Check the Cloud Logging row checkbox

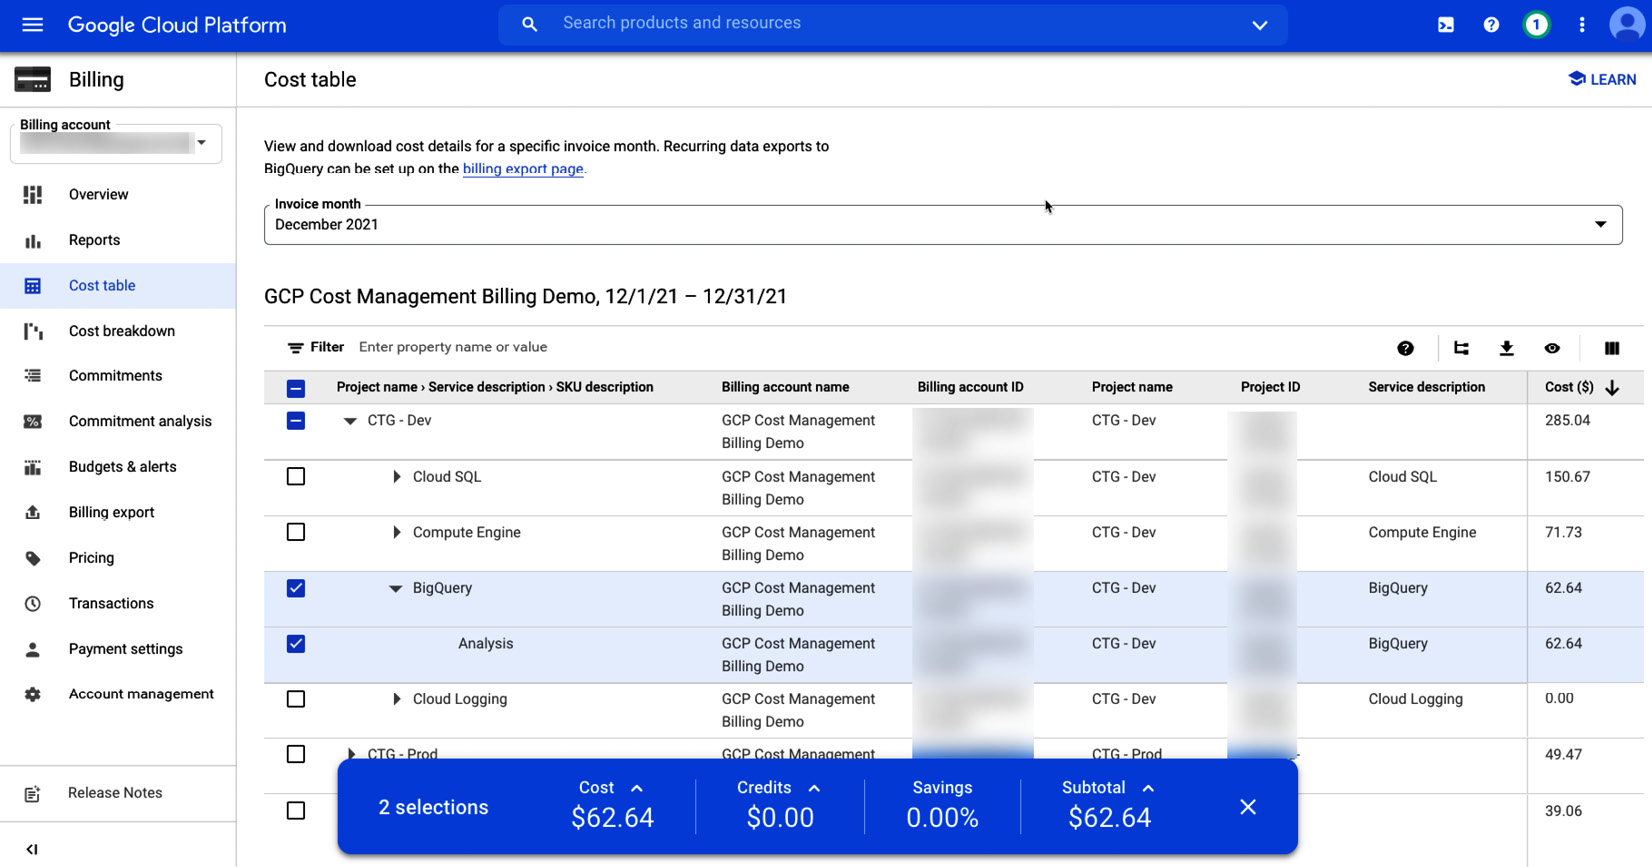(x=296, y=699)
